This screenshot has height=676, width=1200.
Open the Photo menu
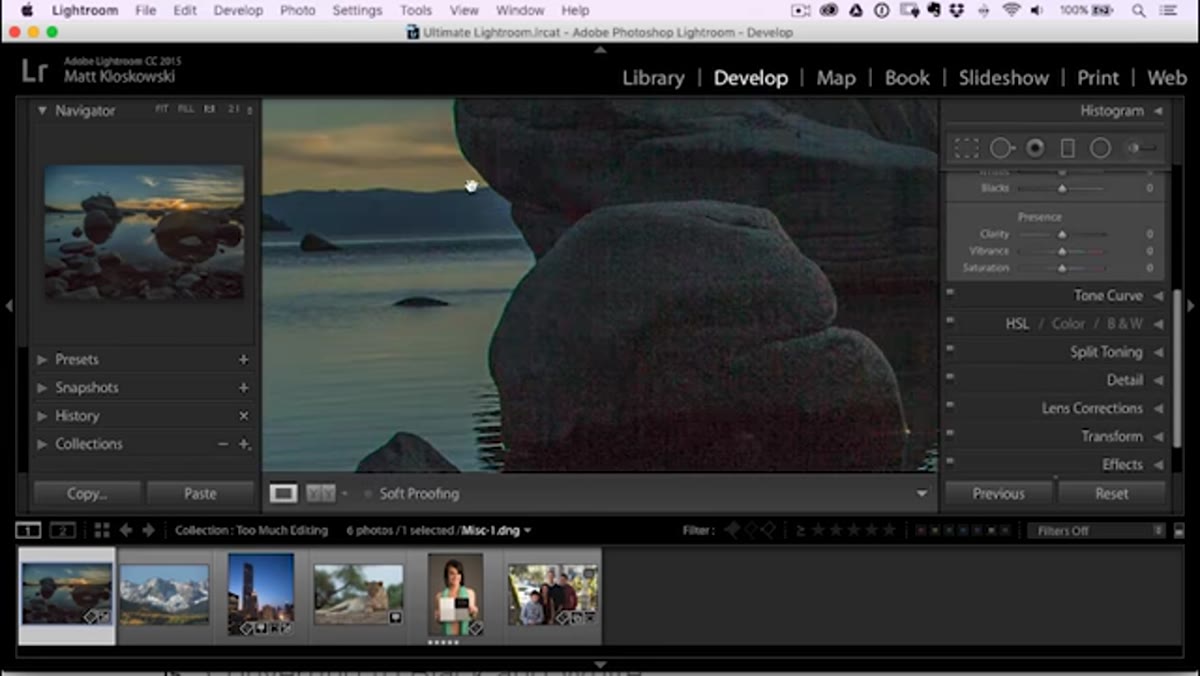pos(297,10)
